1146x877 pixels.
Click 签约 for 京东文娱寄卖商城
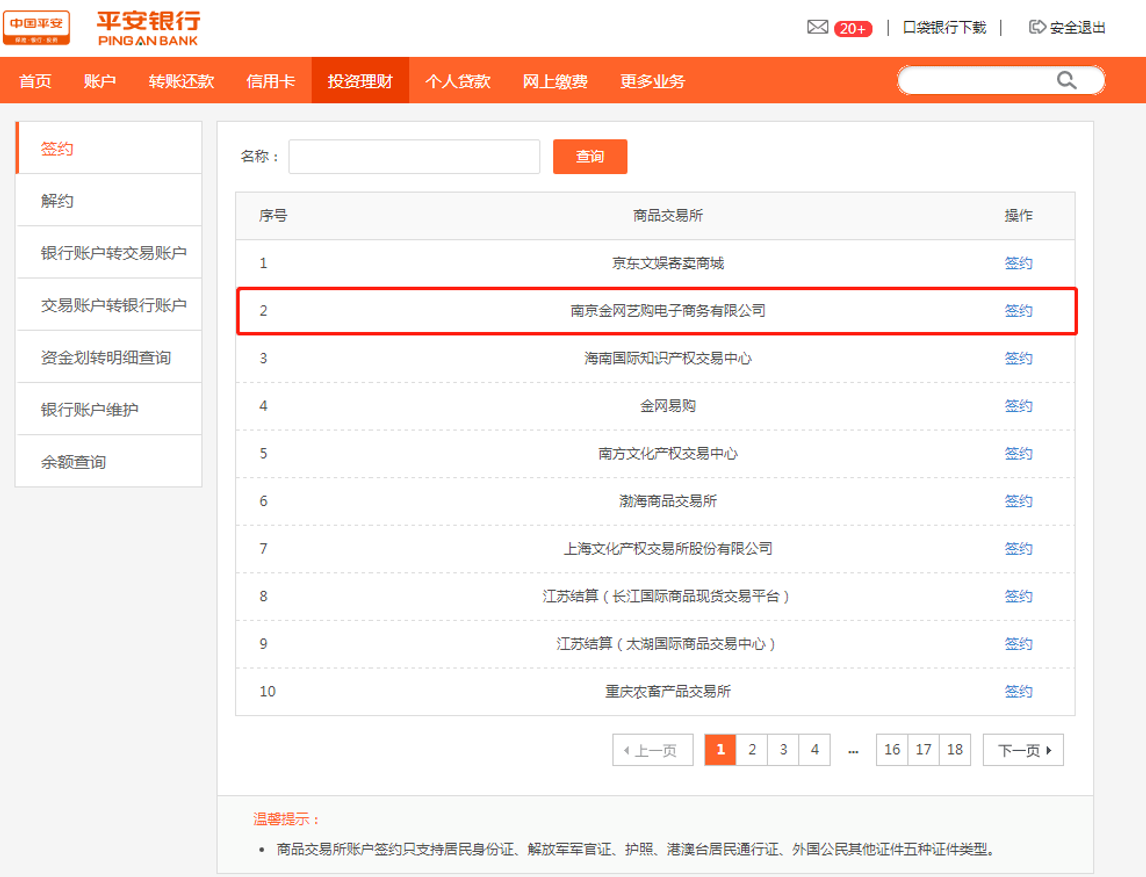1018,263
